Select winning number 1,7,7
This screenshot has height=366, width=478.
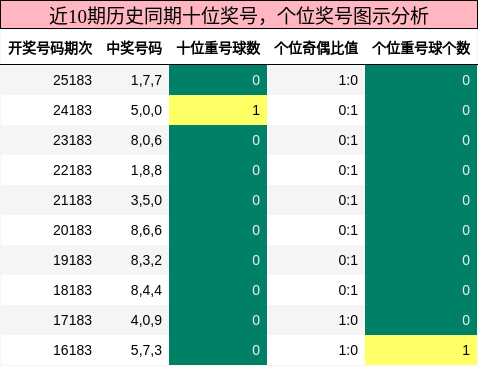(x=146, y=80)
